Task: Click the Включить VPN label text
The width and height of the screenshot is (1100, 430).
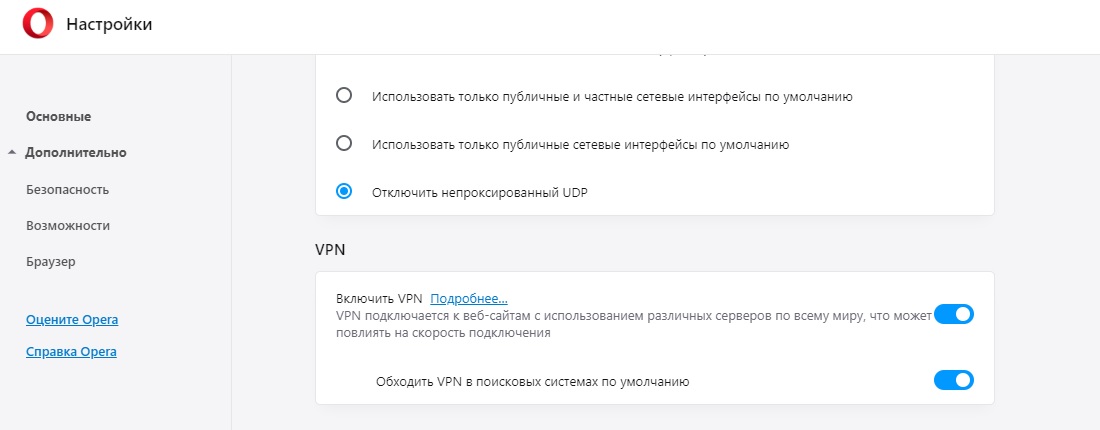Action: pyautogui.click(x=380, y=299)
